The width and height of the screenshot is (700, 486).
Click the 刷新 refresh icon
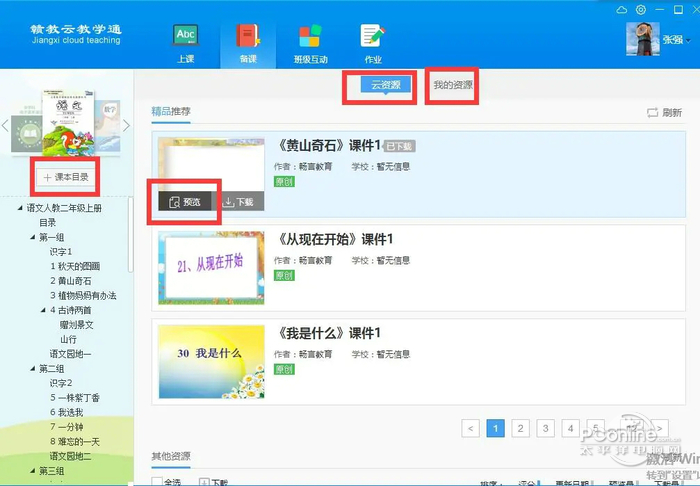click(x=652, y=112)
